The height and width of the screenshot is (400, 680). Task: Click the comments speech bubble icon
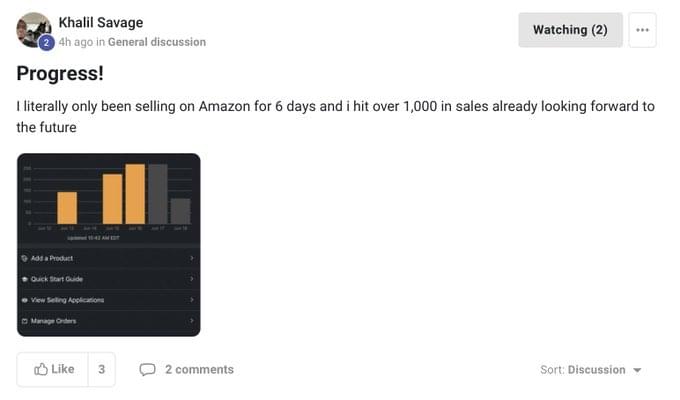click(147, 369)
